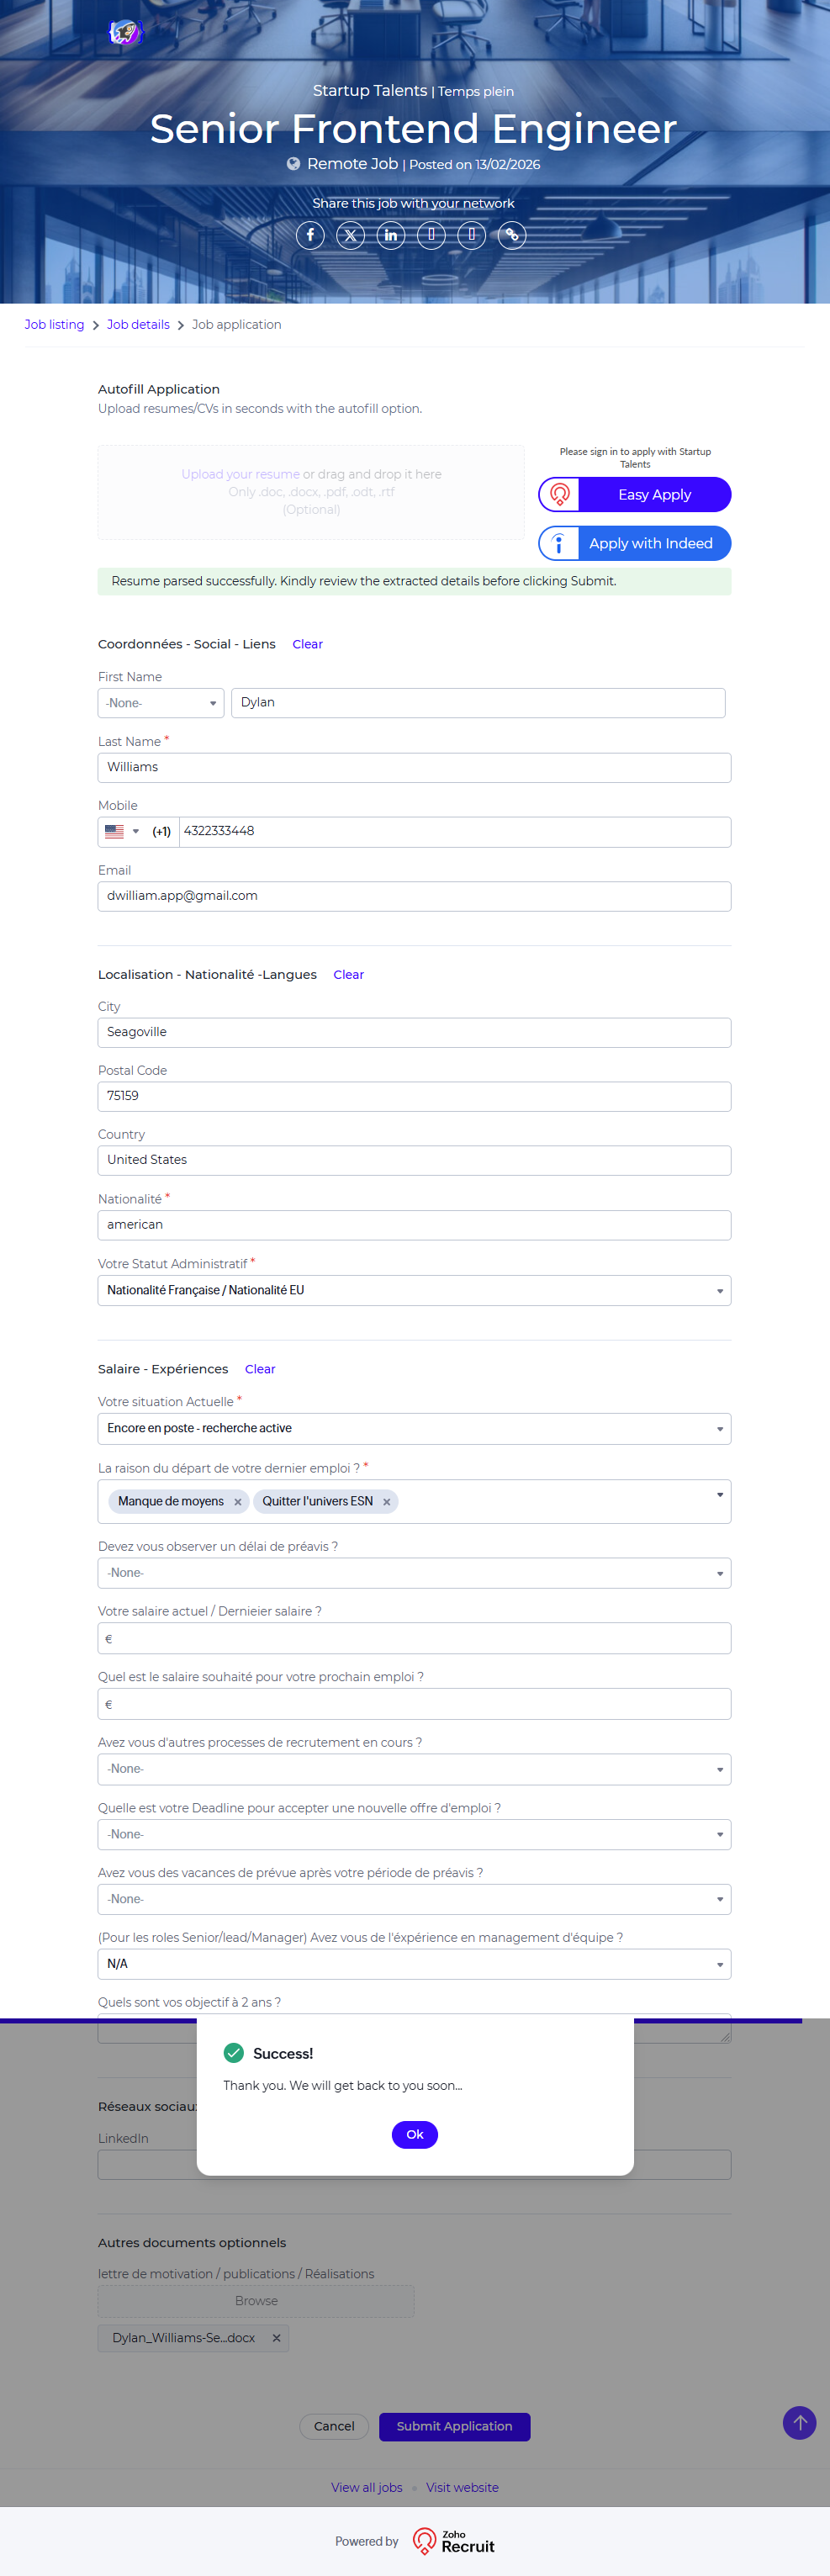The height and width of the screenshot is (2576, 830).
Task: Share job via LinkedIn icon
Action: [x=391, y=235]
